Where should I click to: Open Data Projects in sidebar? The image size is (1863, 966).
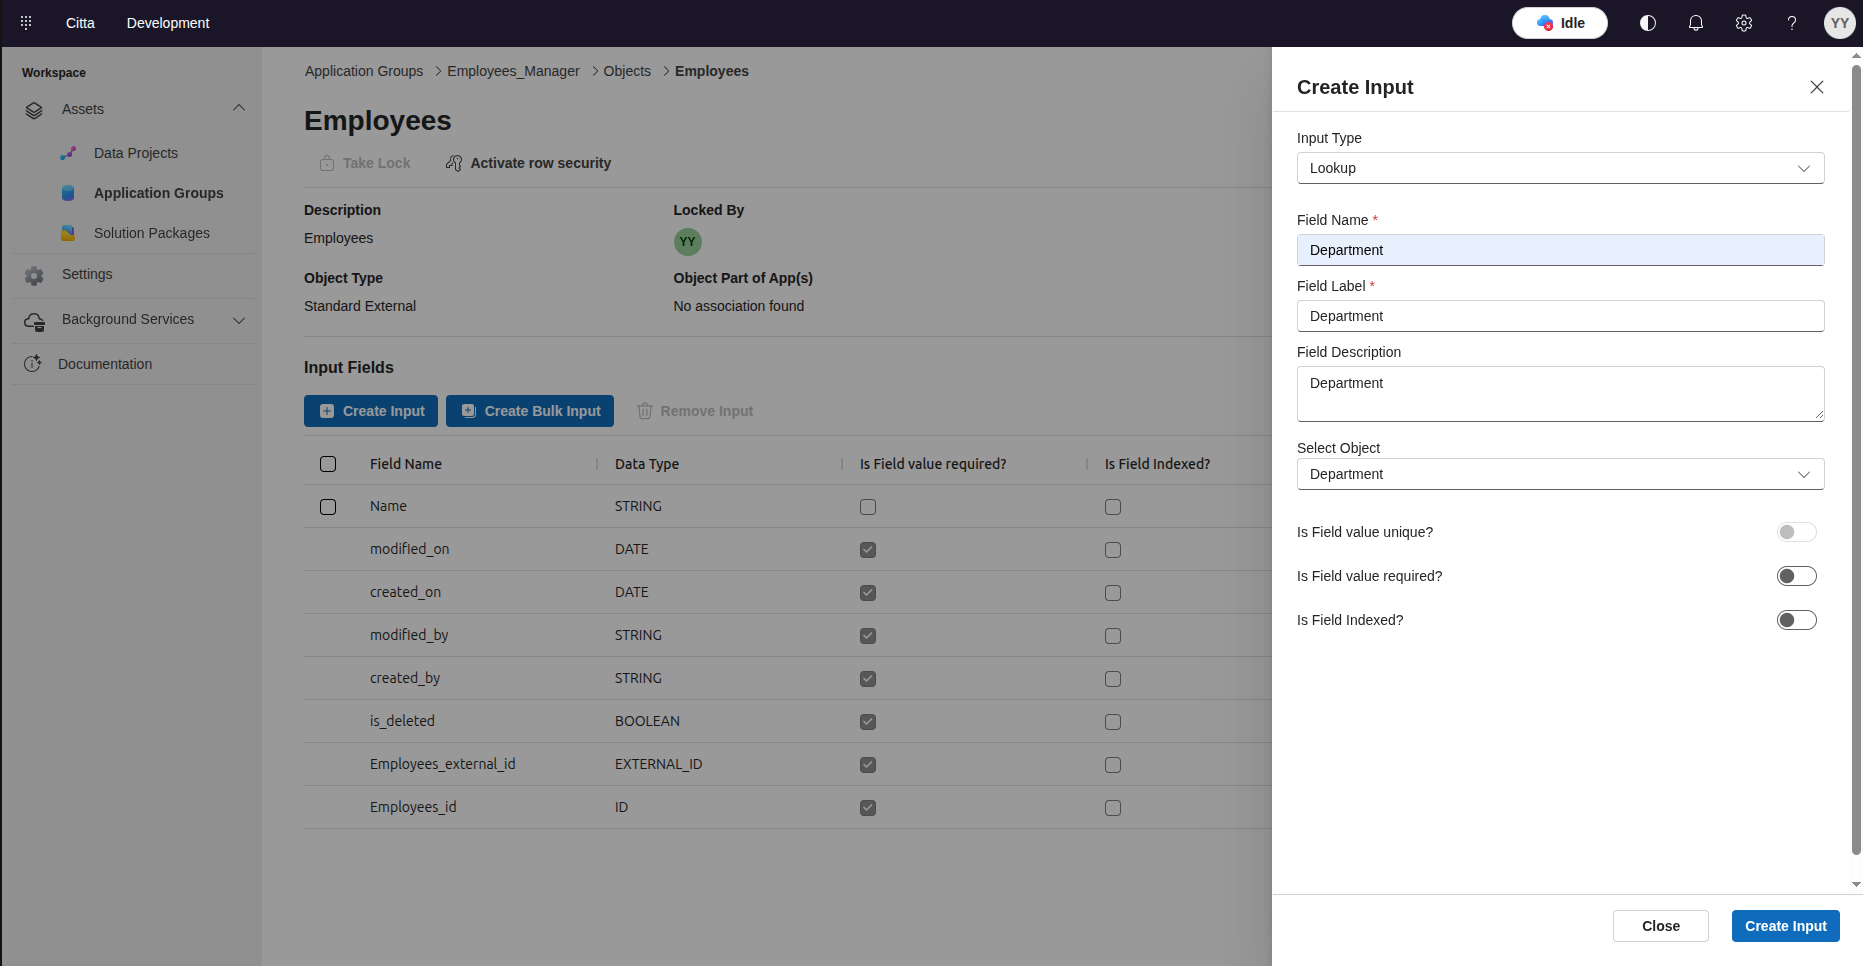136,153
